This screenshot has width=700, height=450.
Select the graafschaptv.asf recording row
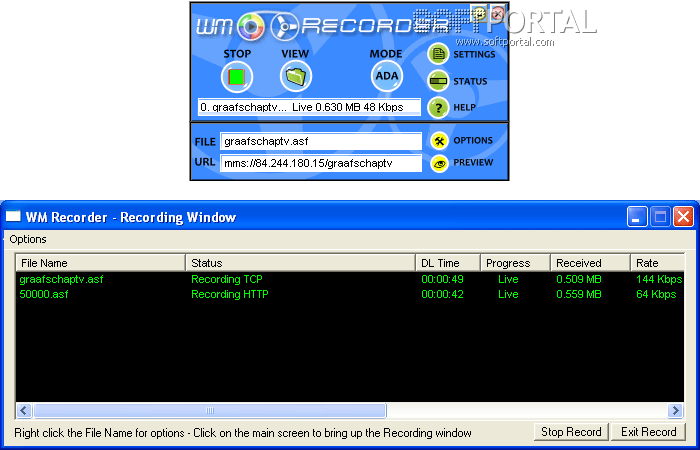pyautogui.click(x=350, y=279)
